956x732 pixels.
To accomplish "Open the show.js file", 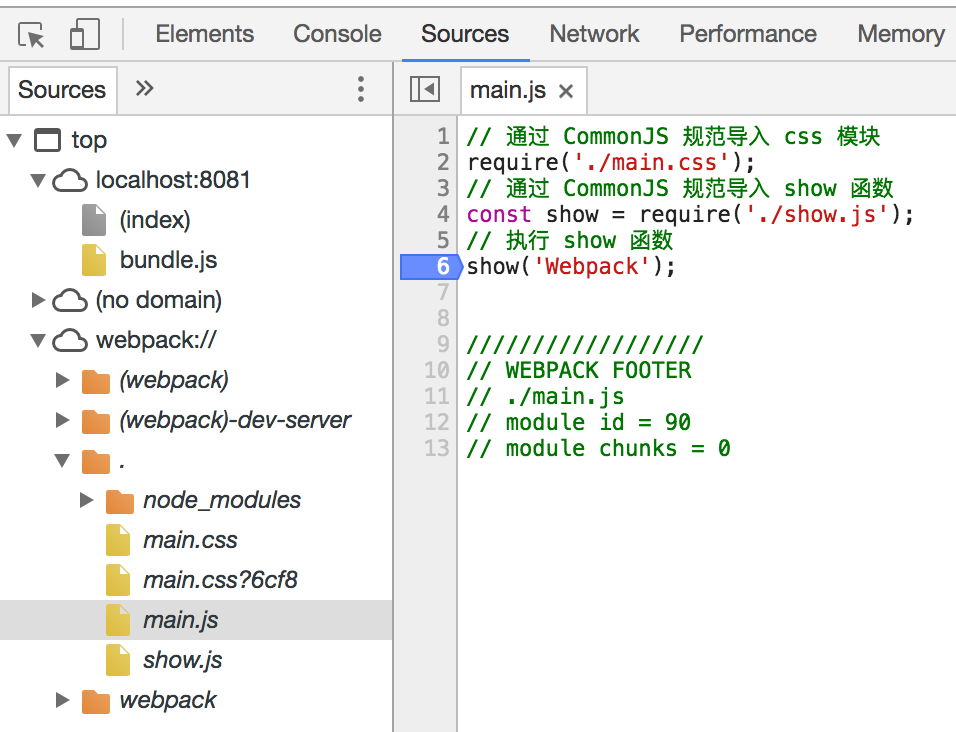I will click(x=182, y=660).
